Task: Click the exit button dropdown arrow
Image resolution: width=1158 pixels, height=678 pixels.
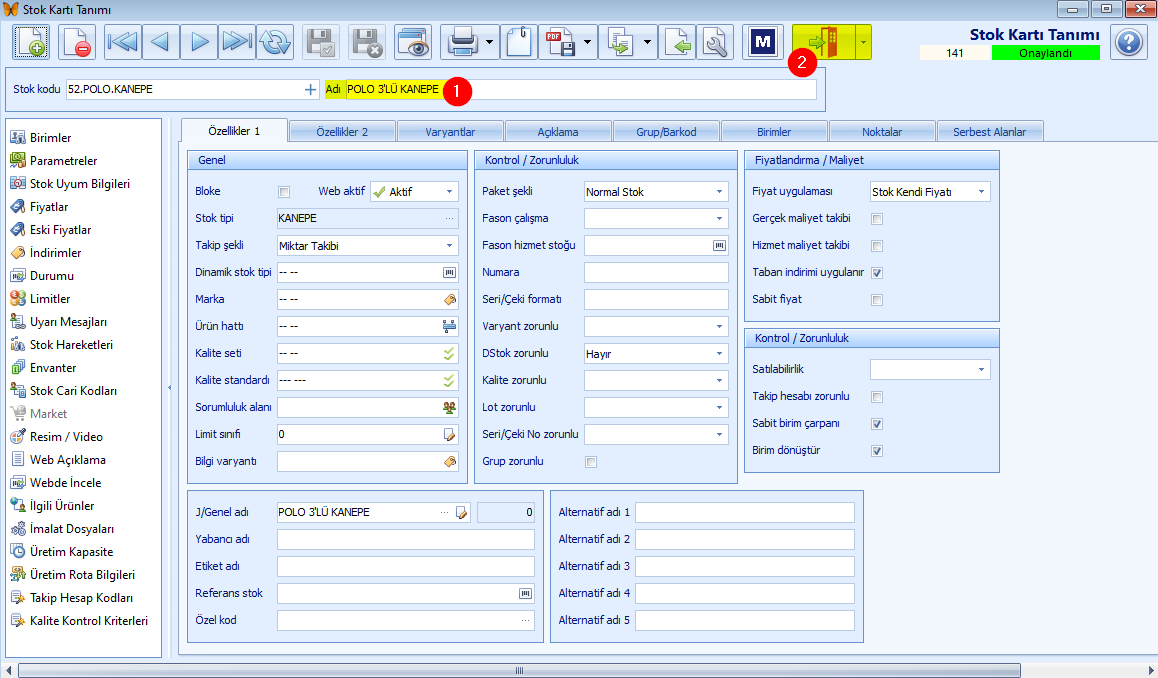Action: point(863,42)
